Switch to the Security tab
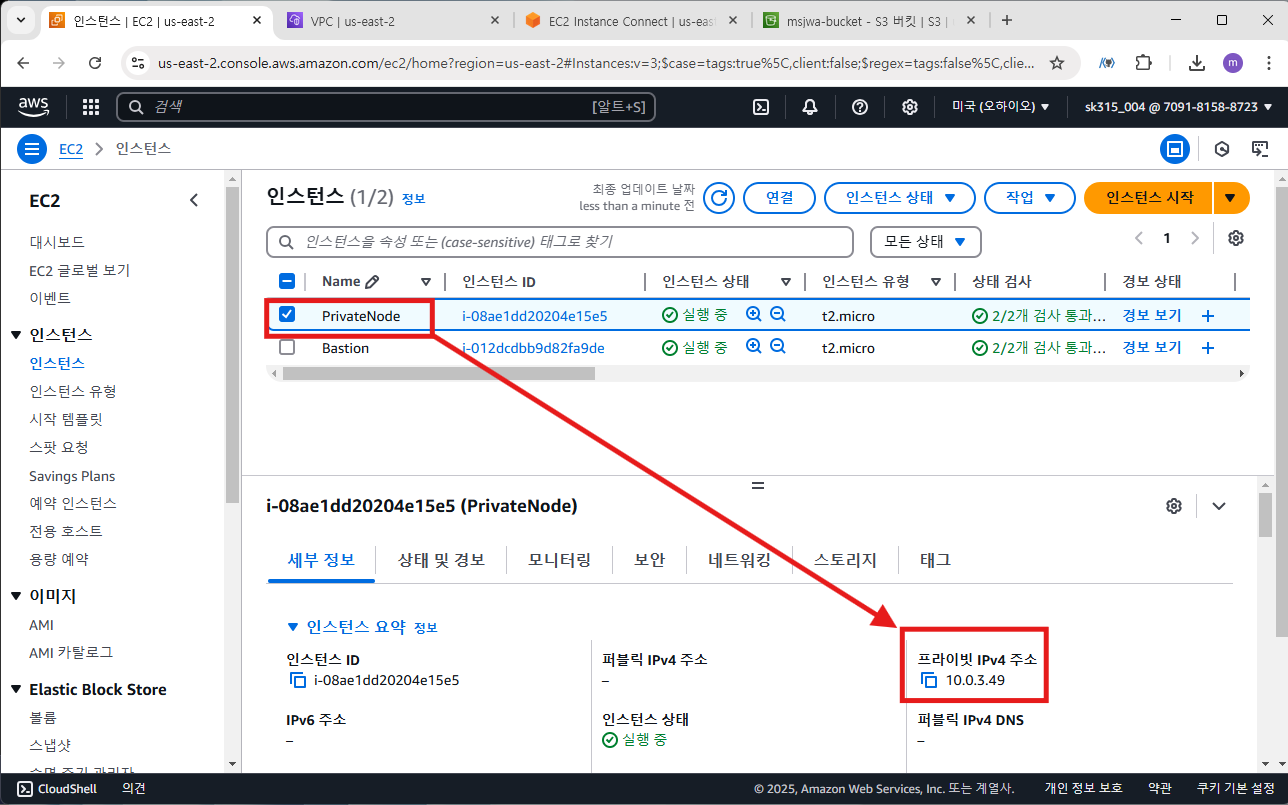1288x805 pixels. pyautogui.click(x=649, y=560)
